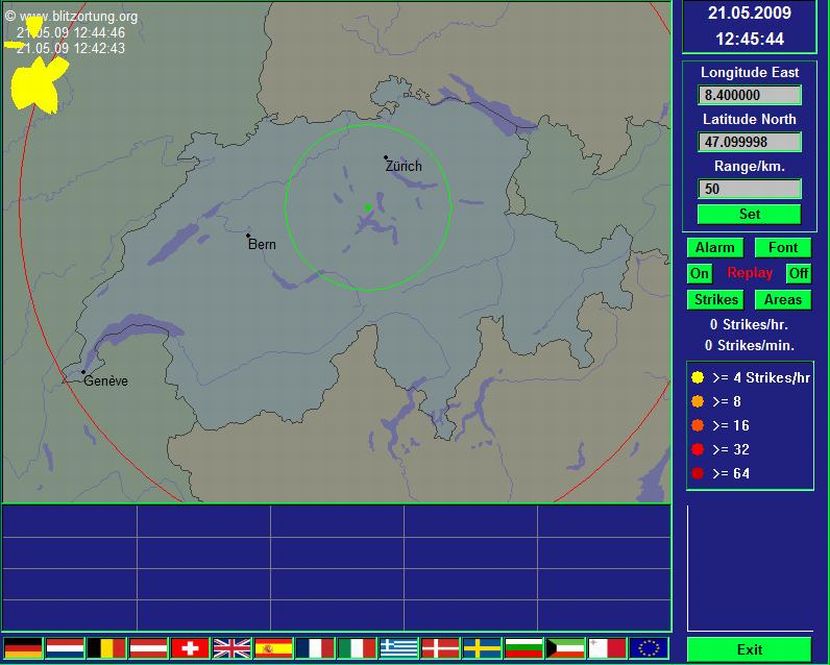Select the United Kingdom flag
This screenshot has height=665, width=830.
[x=232, y=648]
